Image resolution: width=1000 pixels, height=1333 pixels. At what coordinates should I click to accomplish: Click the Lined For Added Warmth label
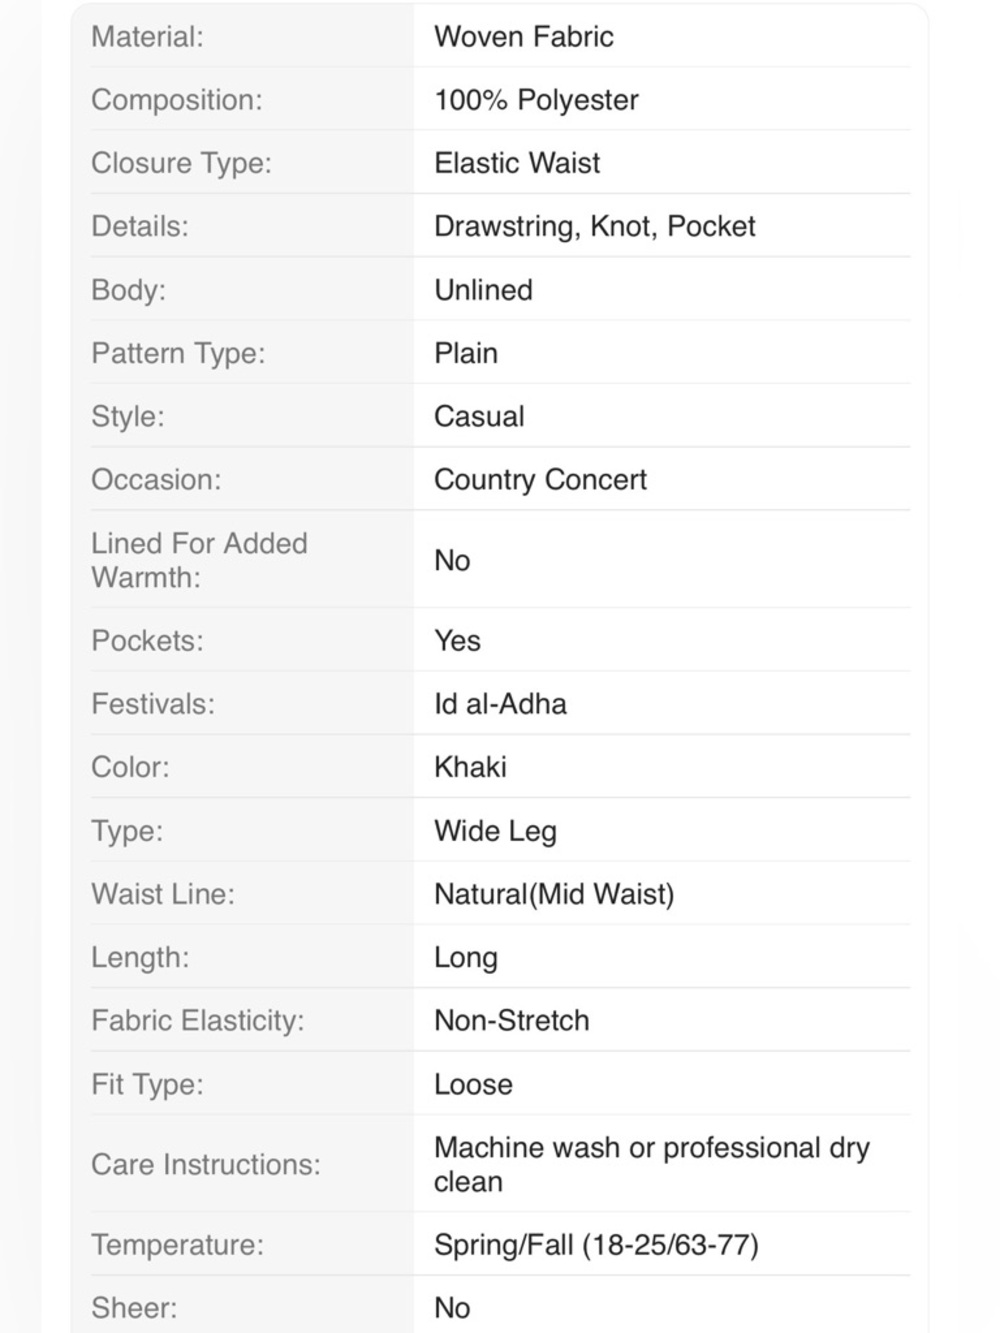(199, 560)
